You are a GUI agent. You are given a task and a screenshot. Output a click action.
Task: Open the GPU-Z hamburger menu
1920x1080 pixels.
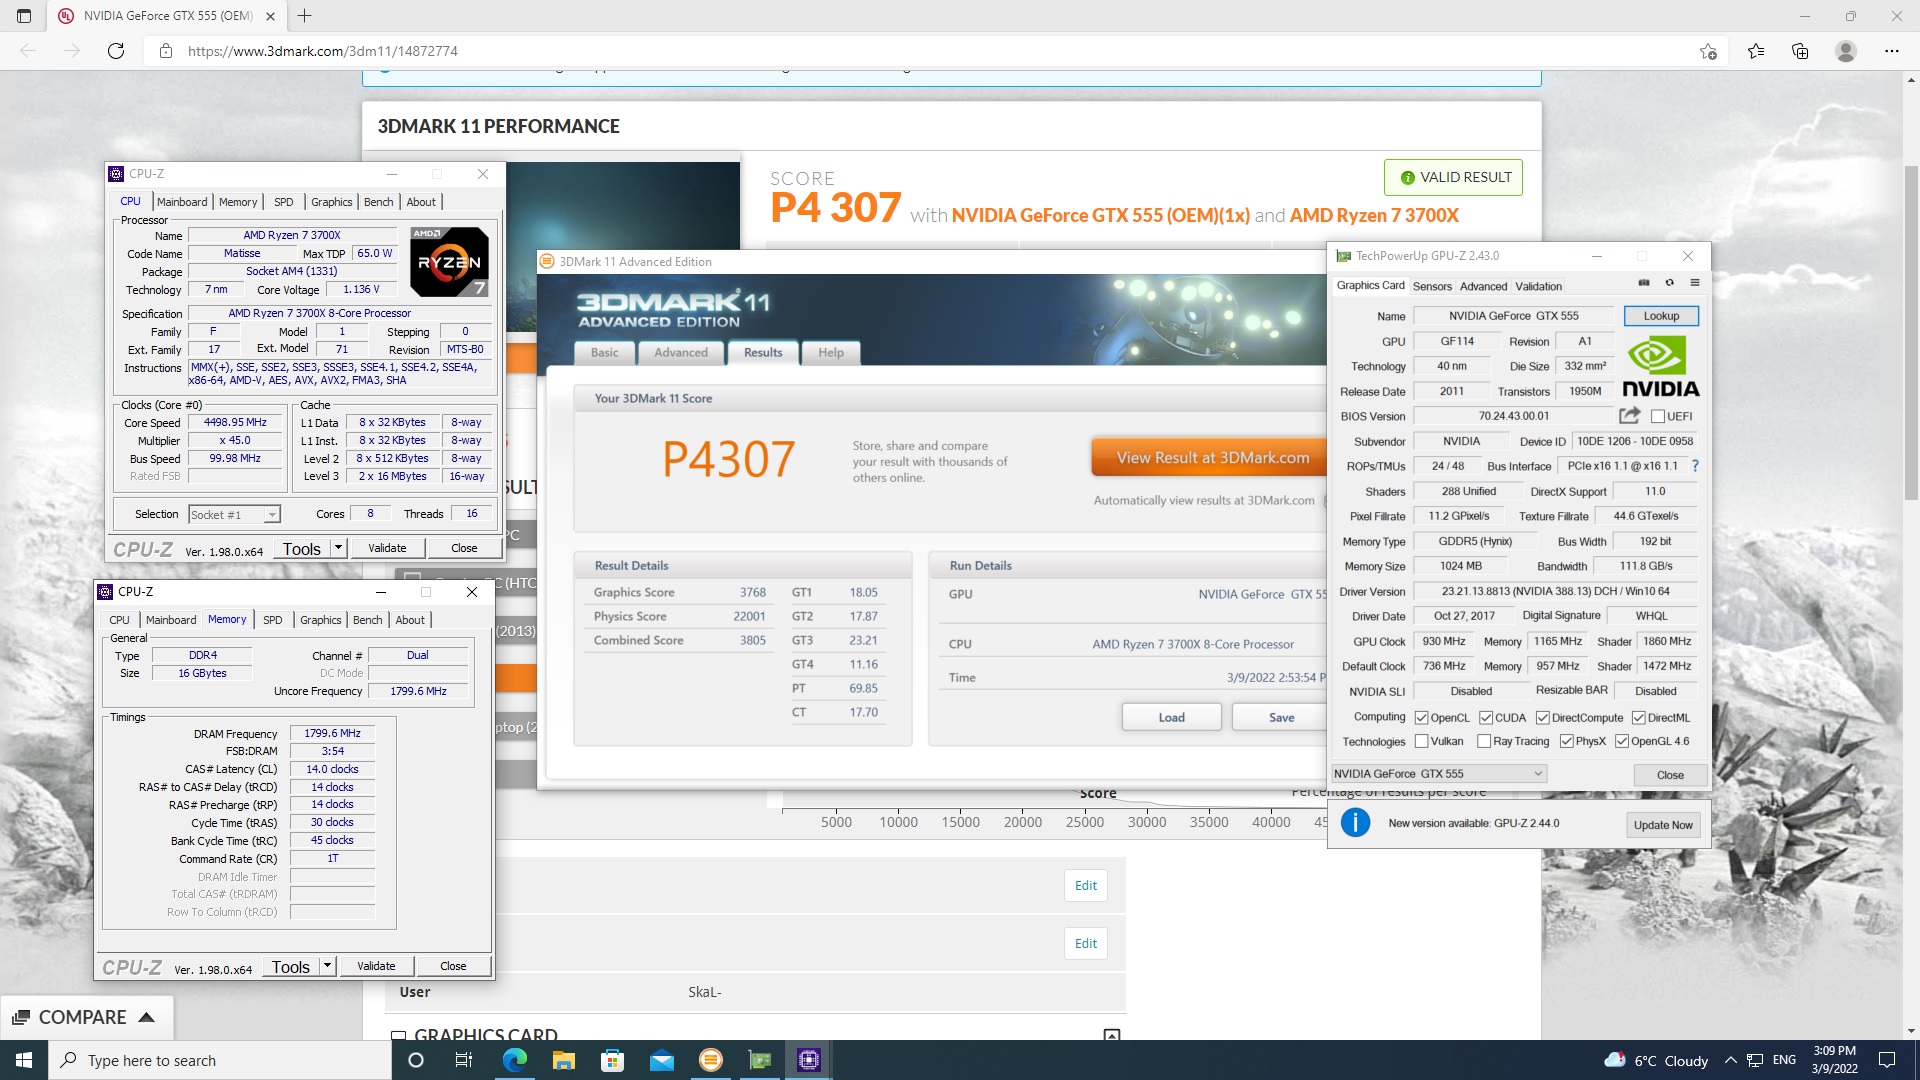click(x=1695, y=283)
